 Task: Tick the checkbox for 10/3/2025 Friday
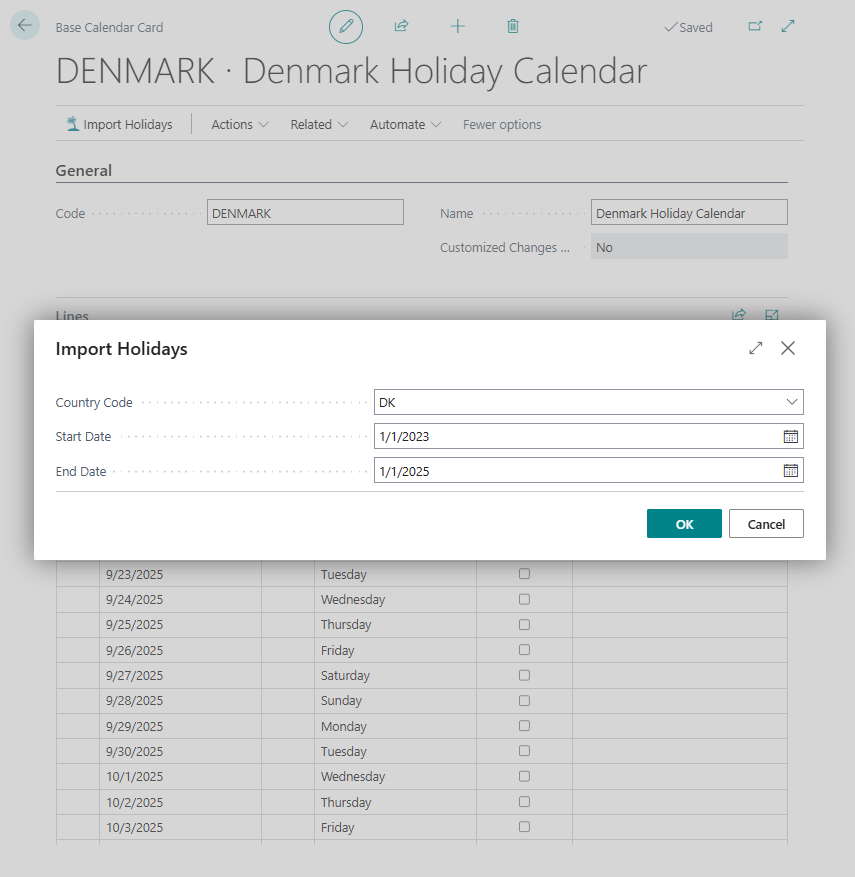524,827
